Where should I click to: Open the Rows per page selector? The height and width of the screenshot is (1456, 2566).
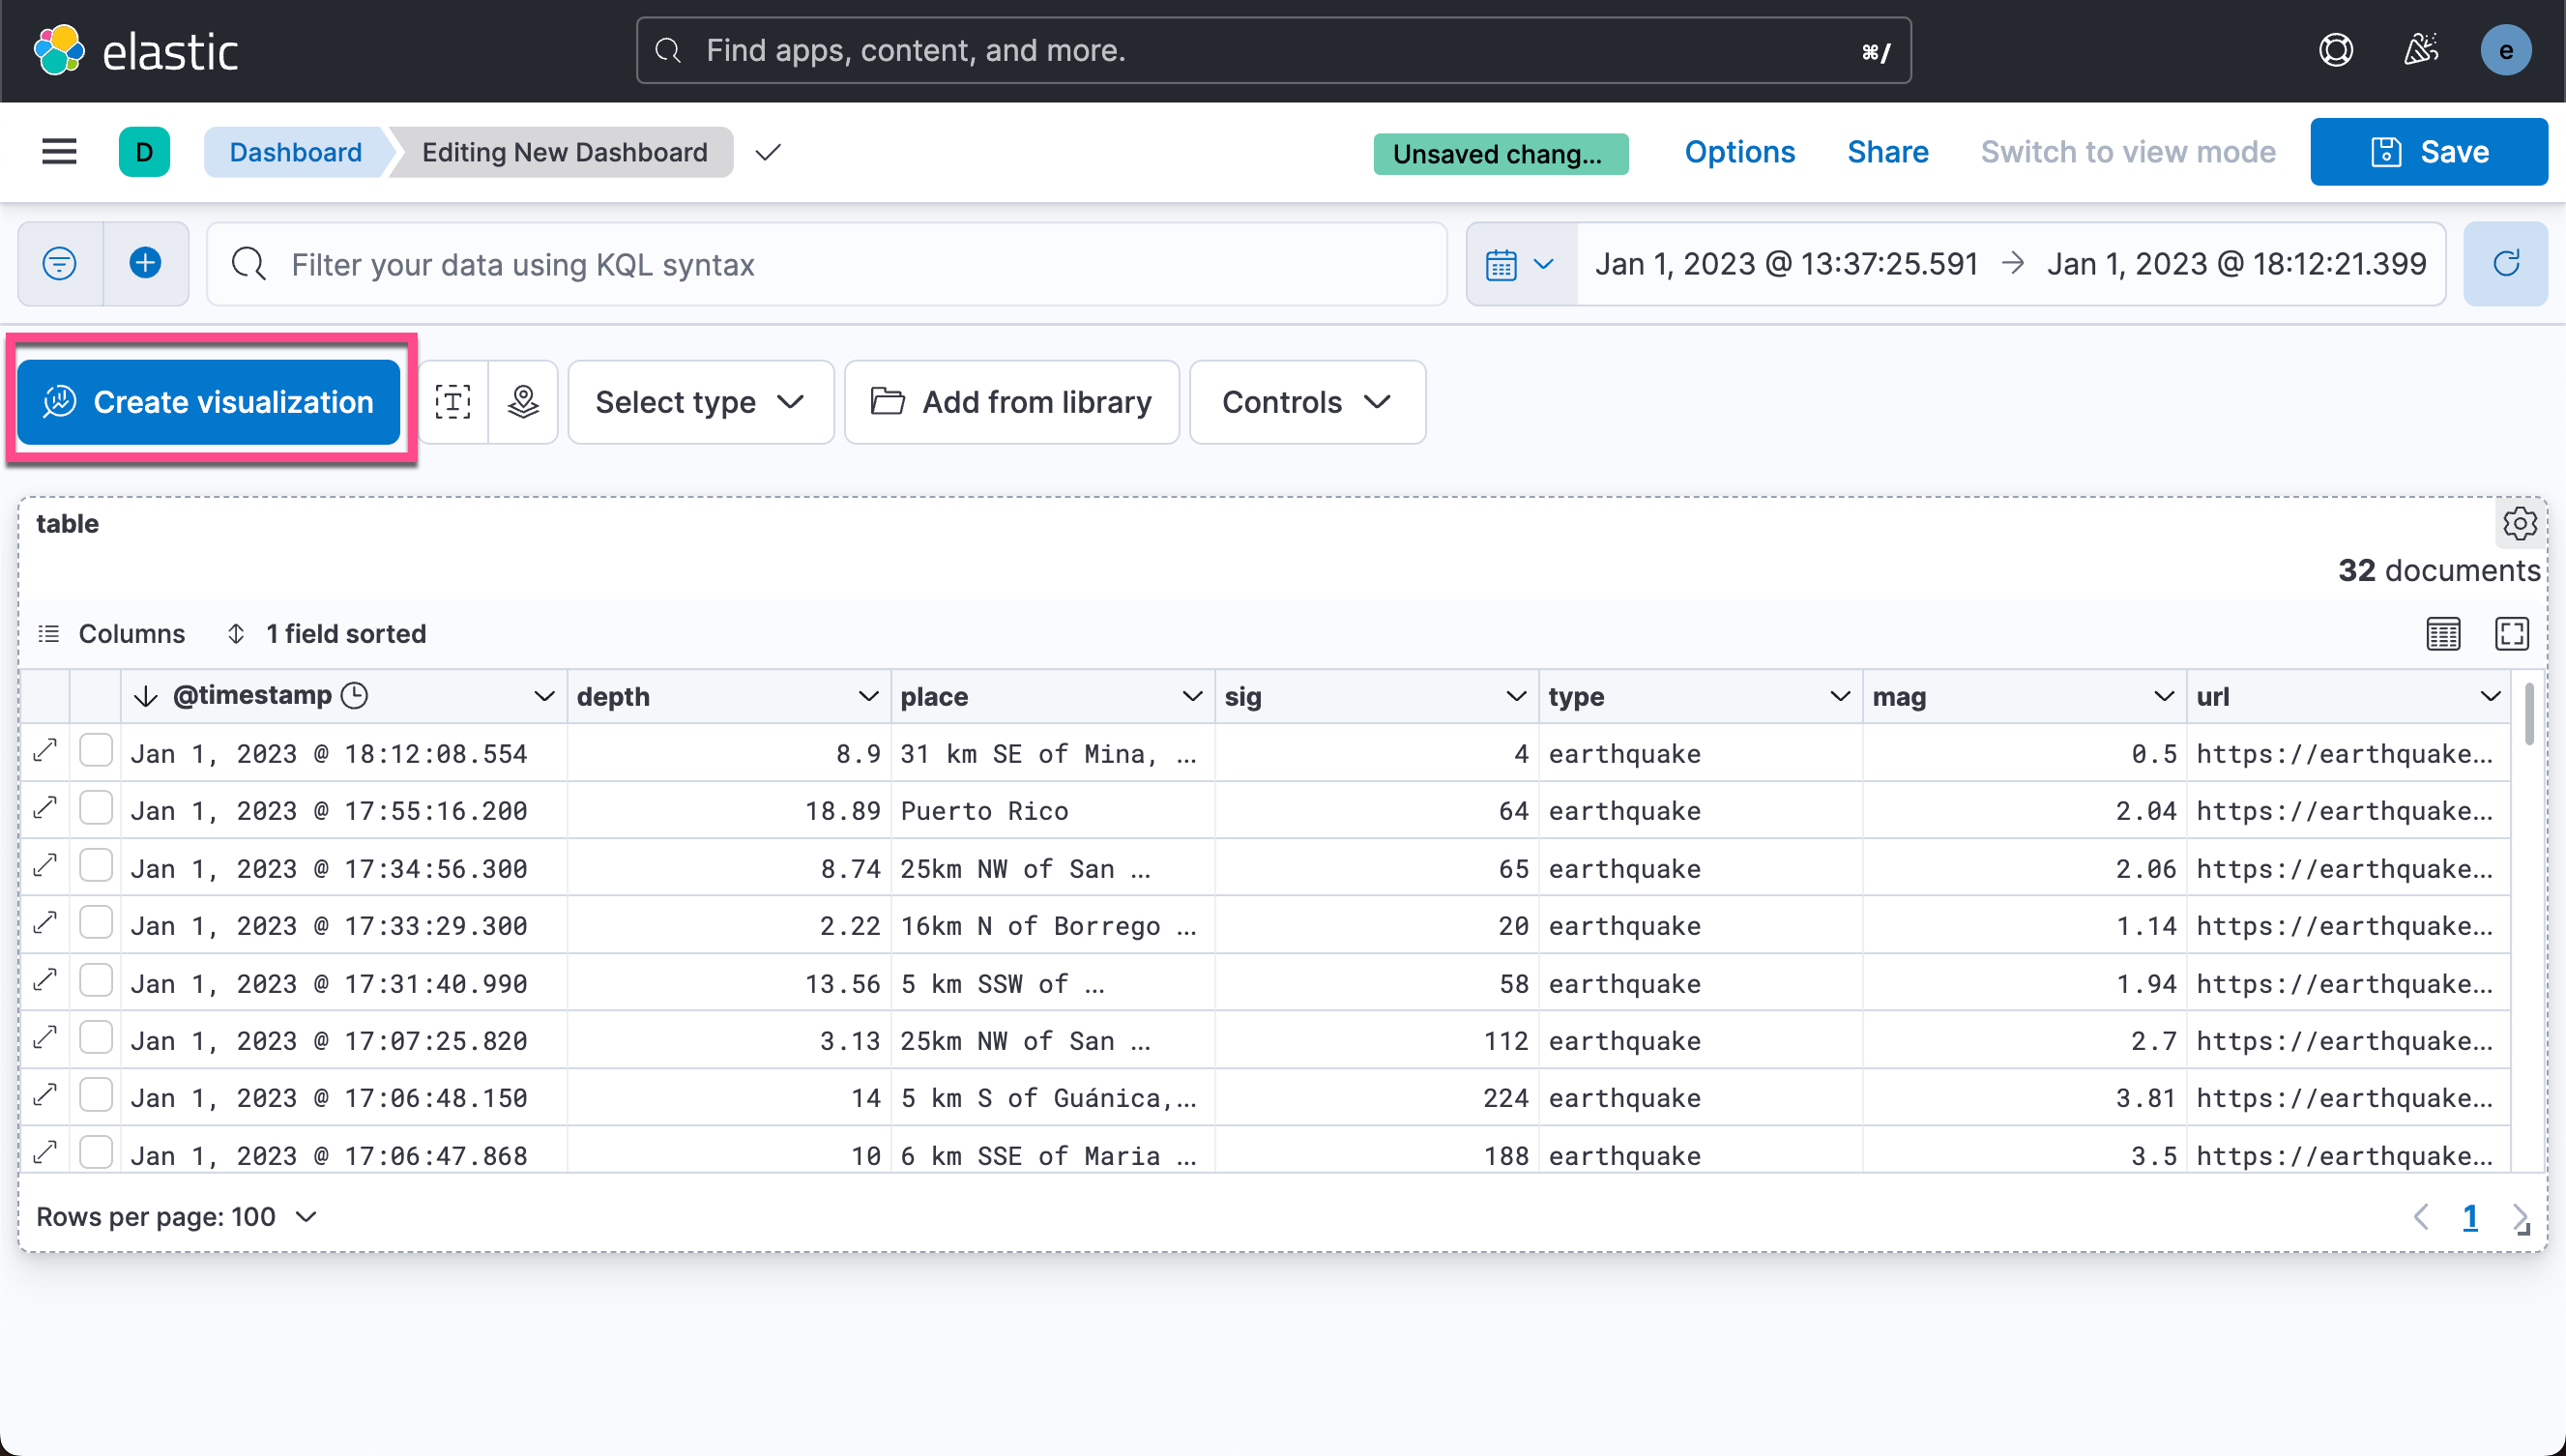click(176, 1217)
